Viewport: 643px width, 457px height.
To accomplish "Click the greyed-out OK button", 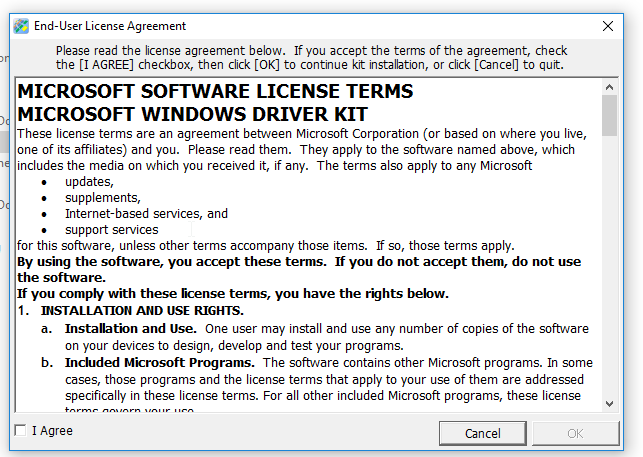I will pos(575,433).
